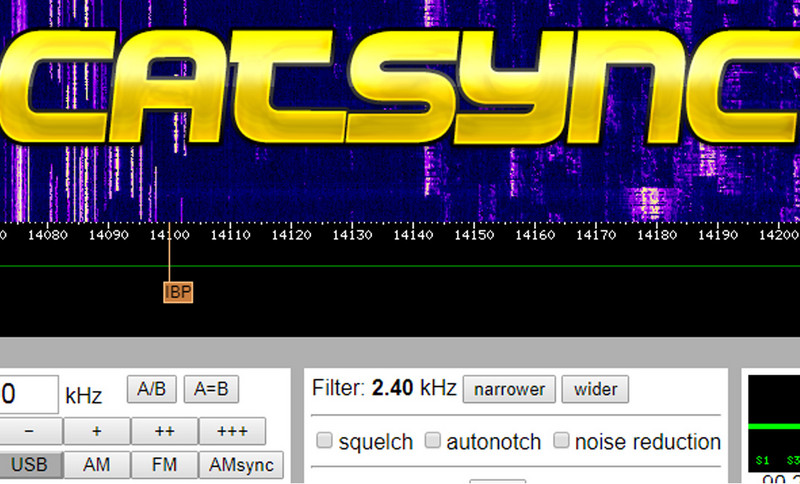Screen dimensions: 800x484
Task: Tune down with the single minus button
Action: pyautogui.click(x=30, y=431)
